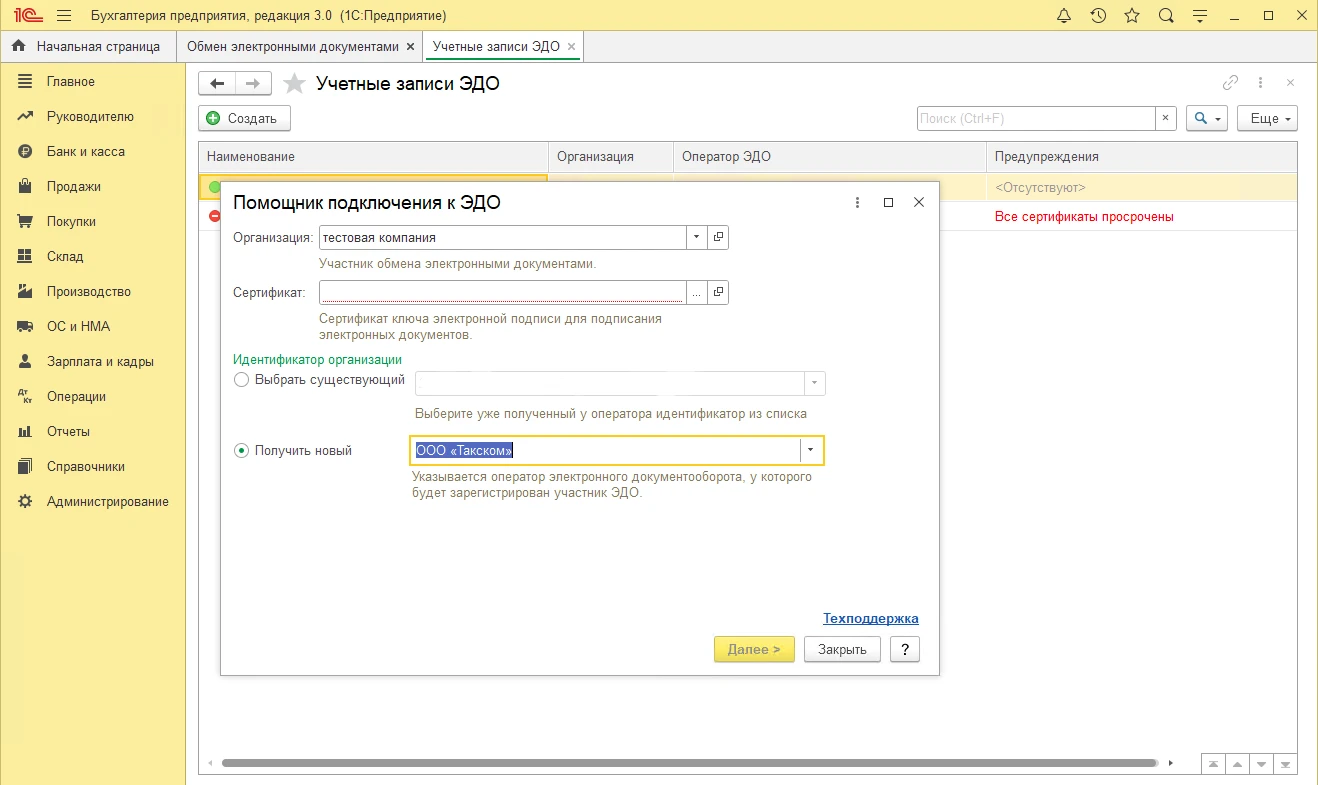Viewport: 1318px width, 785px height.
Task: Click the notifications bell icon
Action: tap(1064, 16)
